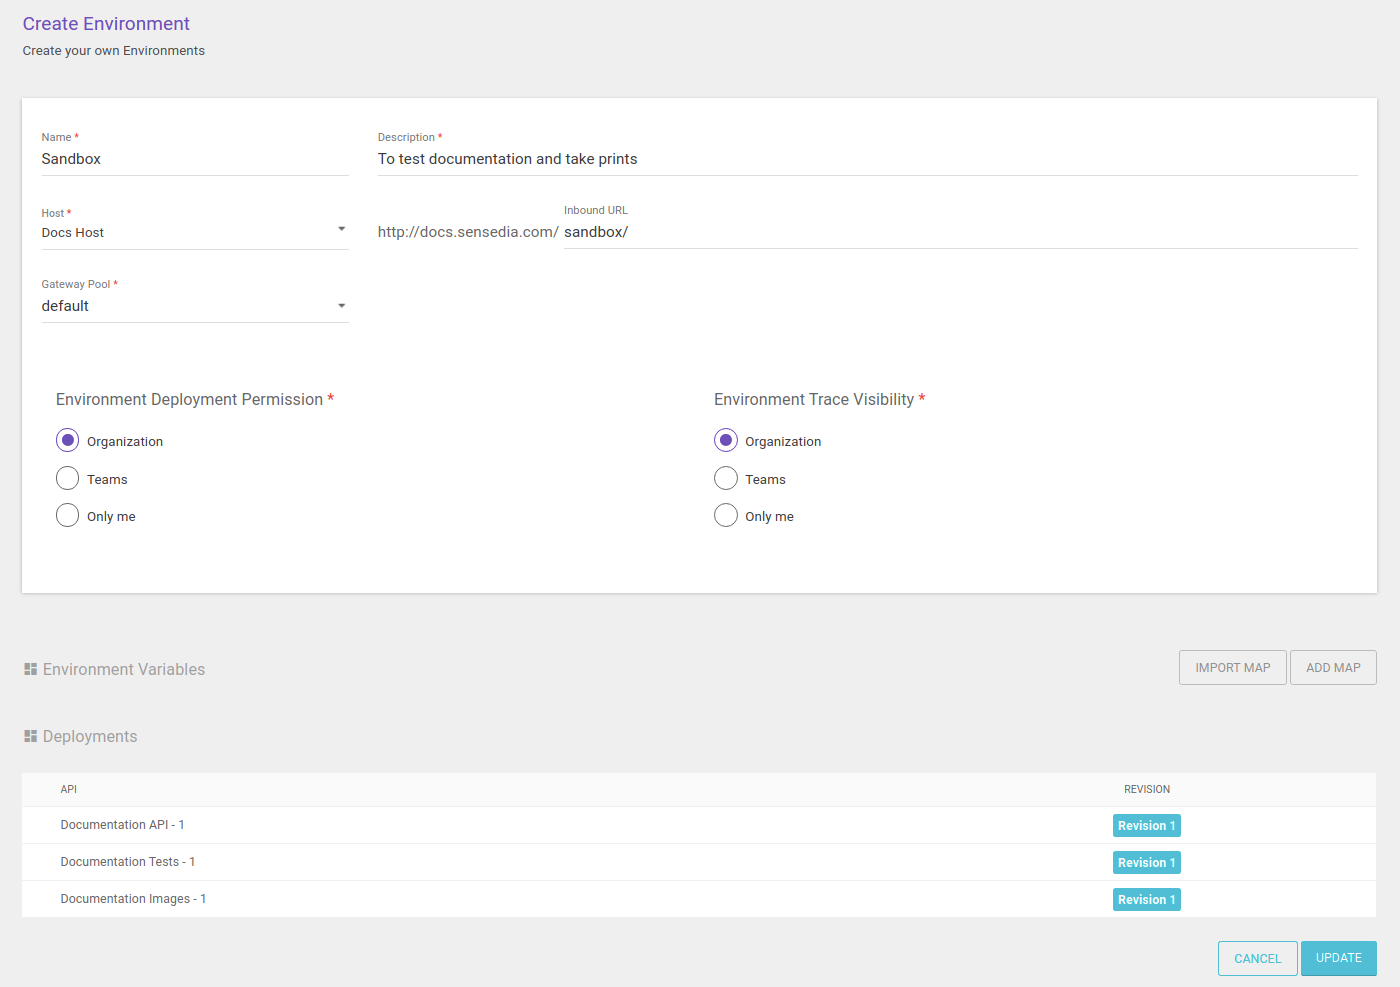
Task: Click the Deployments section grid icon
Action: coord(30,736)
